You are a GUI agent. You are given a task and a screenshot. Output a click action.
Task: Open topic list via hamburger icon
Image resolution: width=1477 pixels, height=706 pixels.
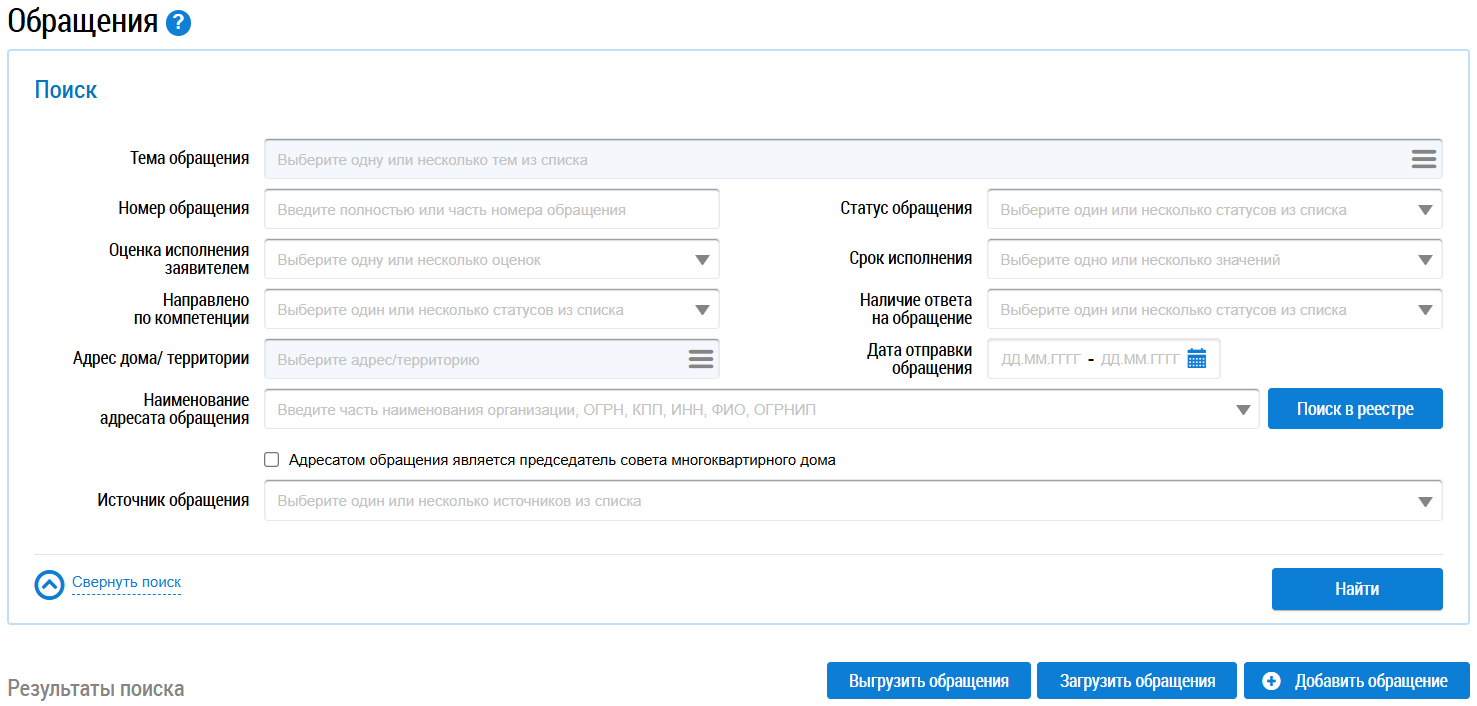point(1423,159)
